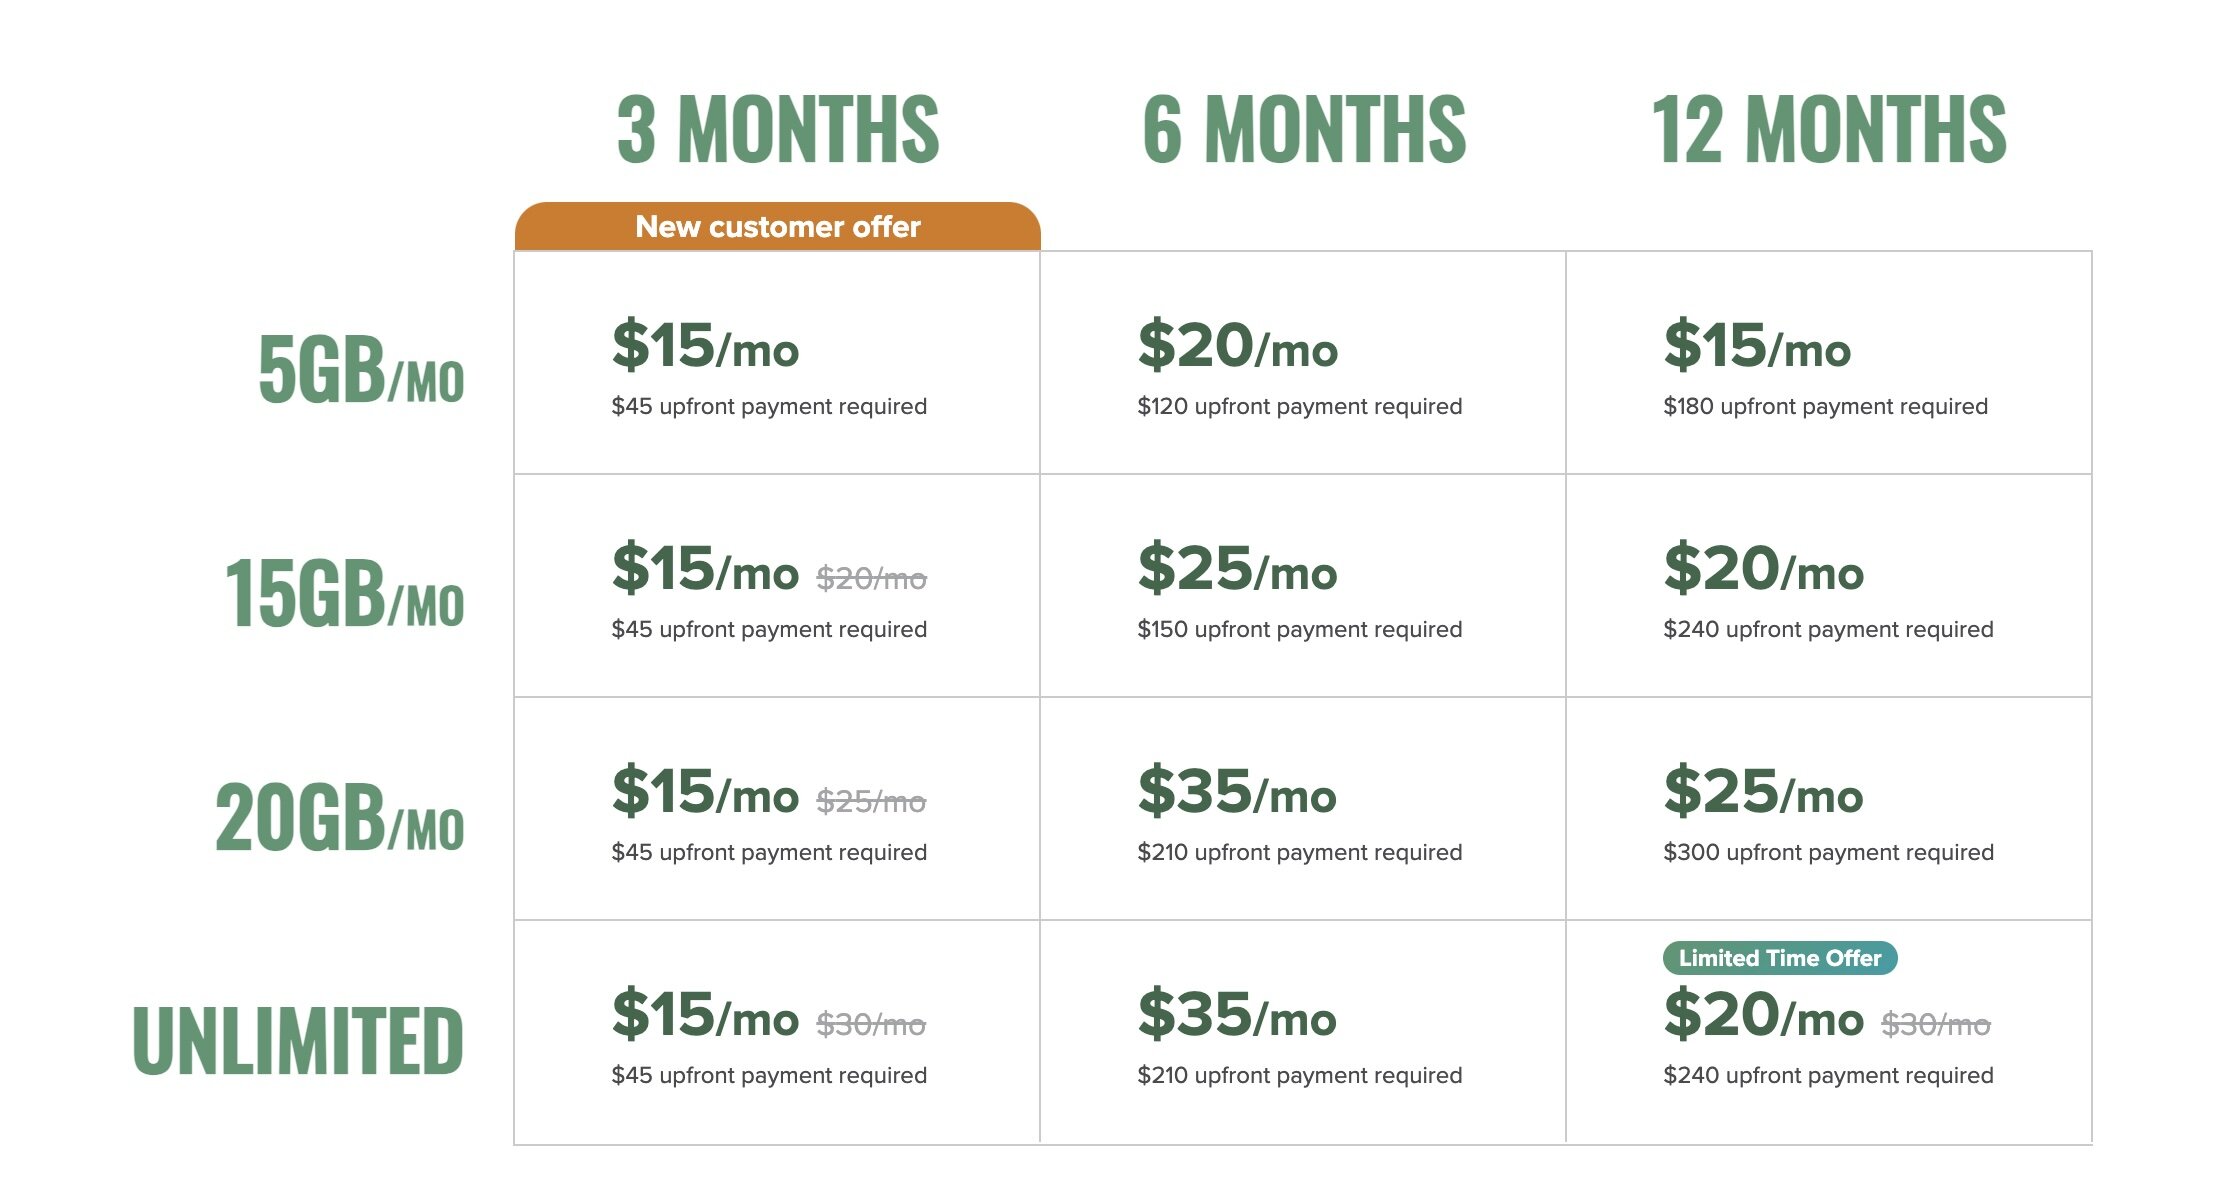Select the 6 Months column header
Image resolution: width=2222 pixels, height=1198 pixels.
point(1303,129)
